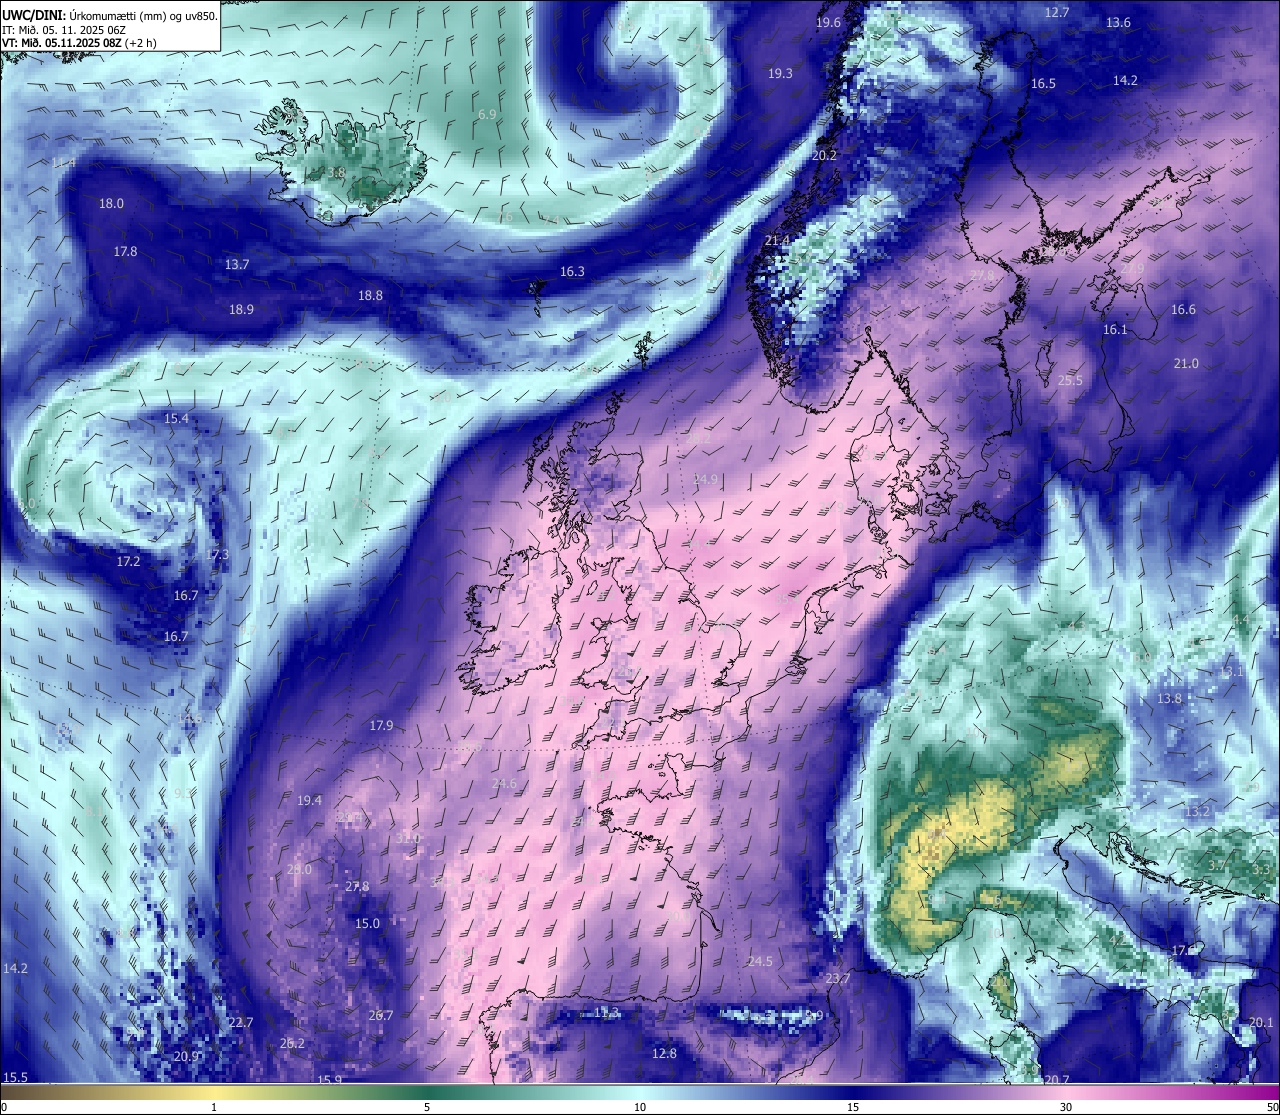The width and height of the screenshot is (1280, 1115).
Task: Click the color scale tick labelled 1
Action: (214, 1107)
